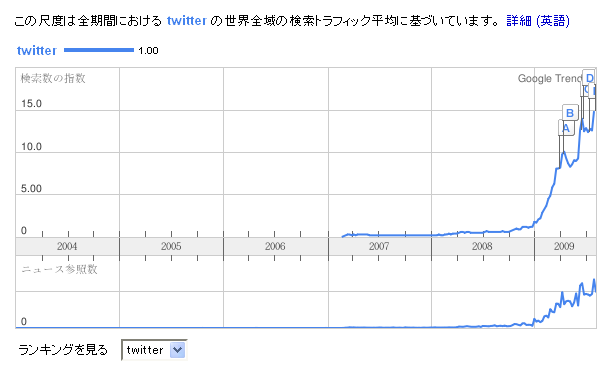The height and width of the screenshot is (374, 613).
Task: Select news flag marker B
Action: [570, 113]
